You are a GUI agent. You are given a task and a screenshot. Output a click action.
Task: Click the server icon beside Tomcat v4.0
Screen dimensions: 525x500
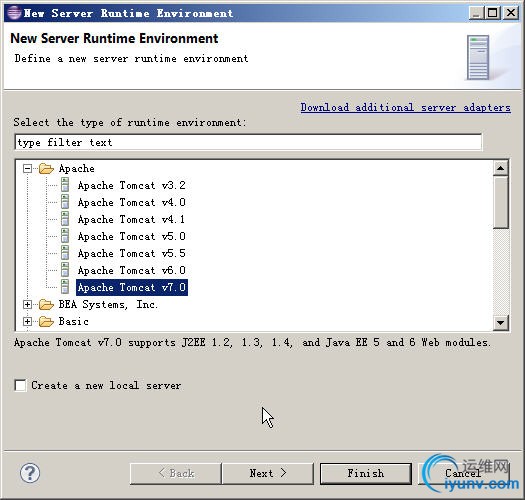point(65,202)
